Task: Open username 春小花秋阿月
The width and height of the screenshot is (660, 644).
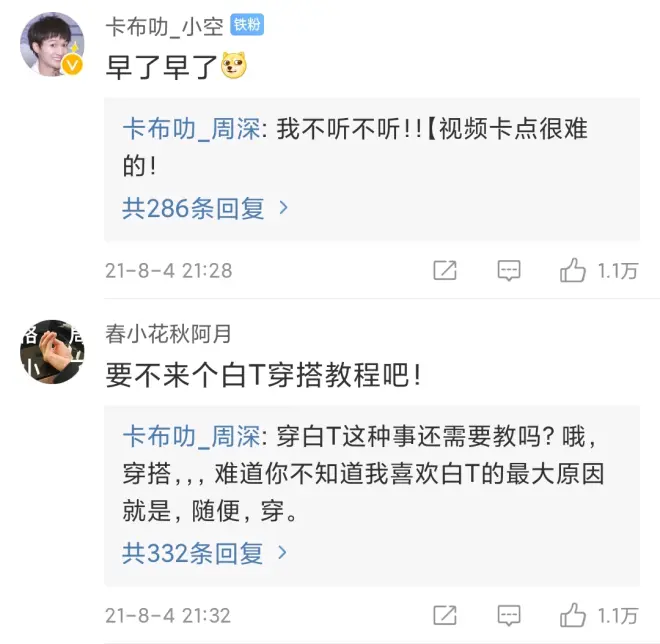Action: (167, 333)
